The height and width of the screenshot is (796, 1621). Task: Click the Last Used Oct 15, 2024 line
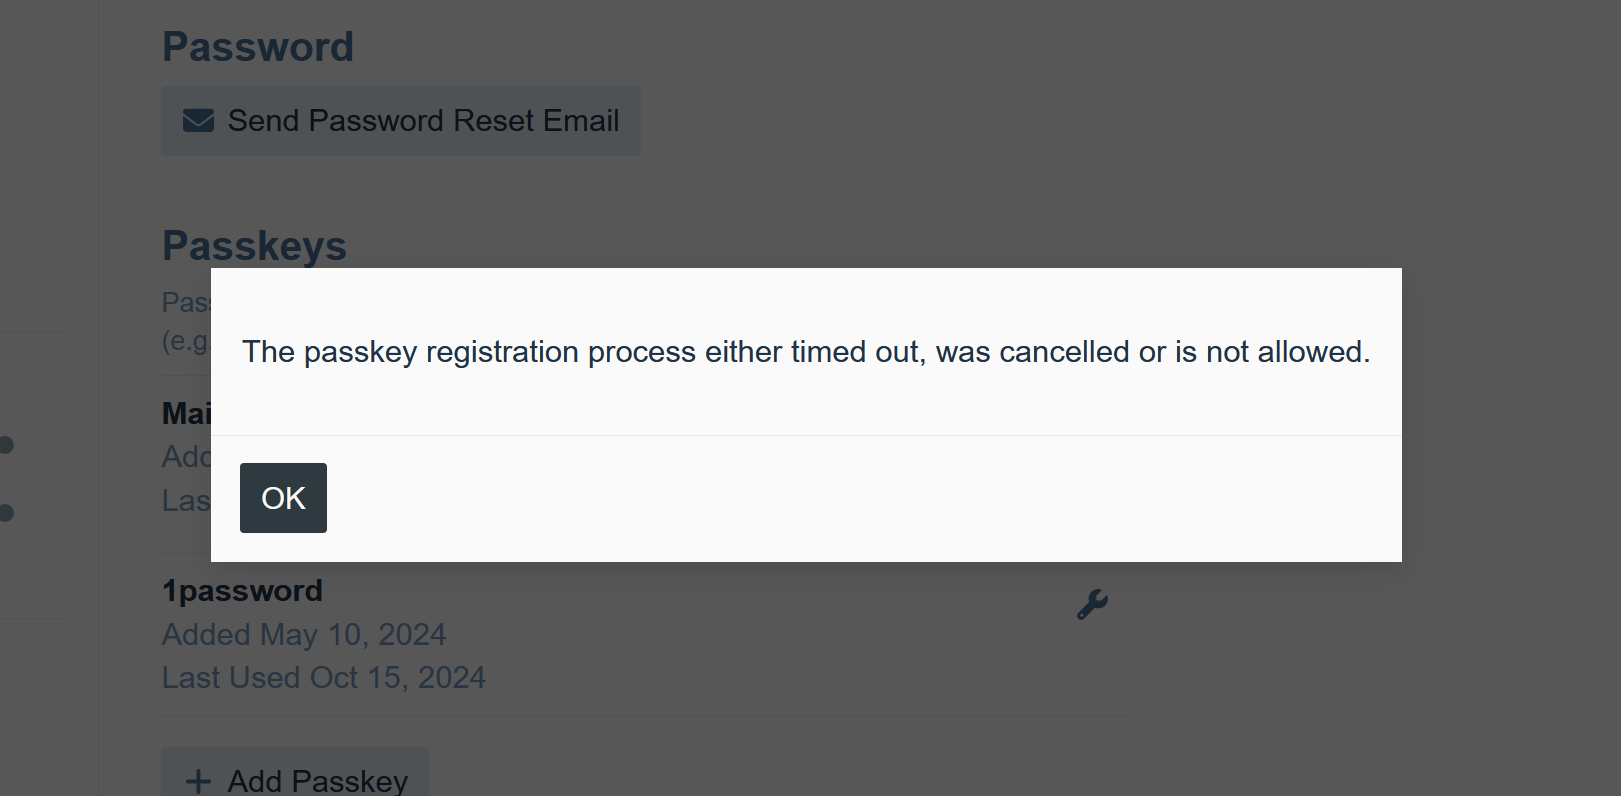click(x=324, y=678)
